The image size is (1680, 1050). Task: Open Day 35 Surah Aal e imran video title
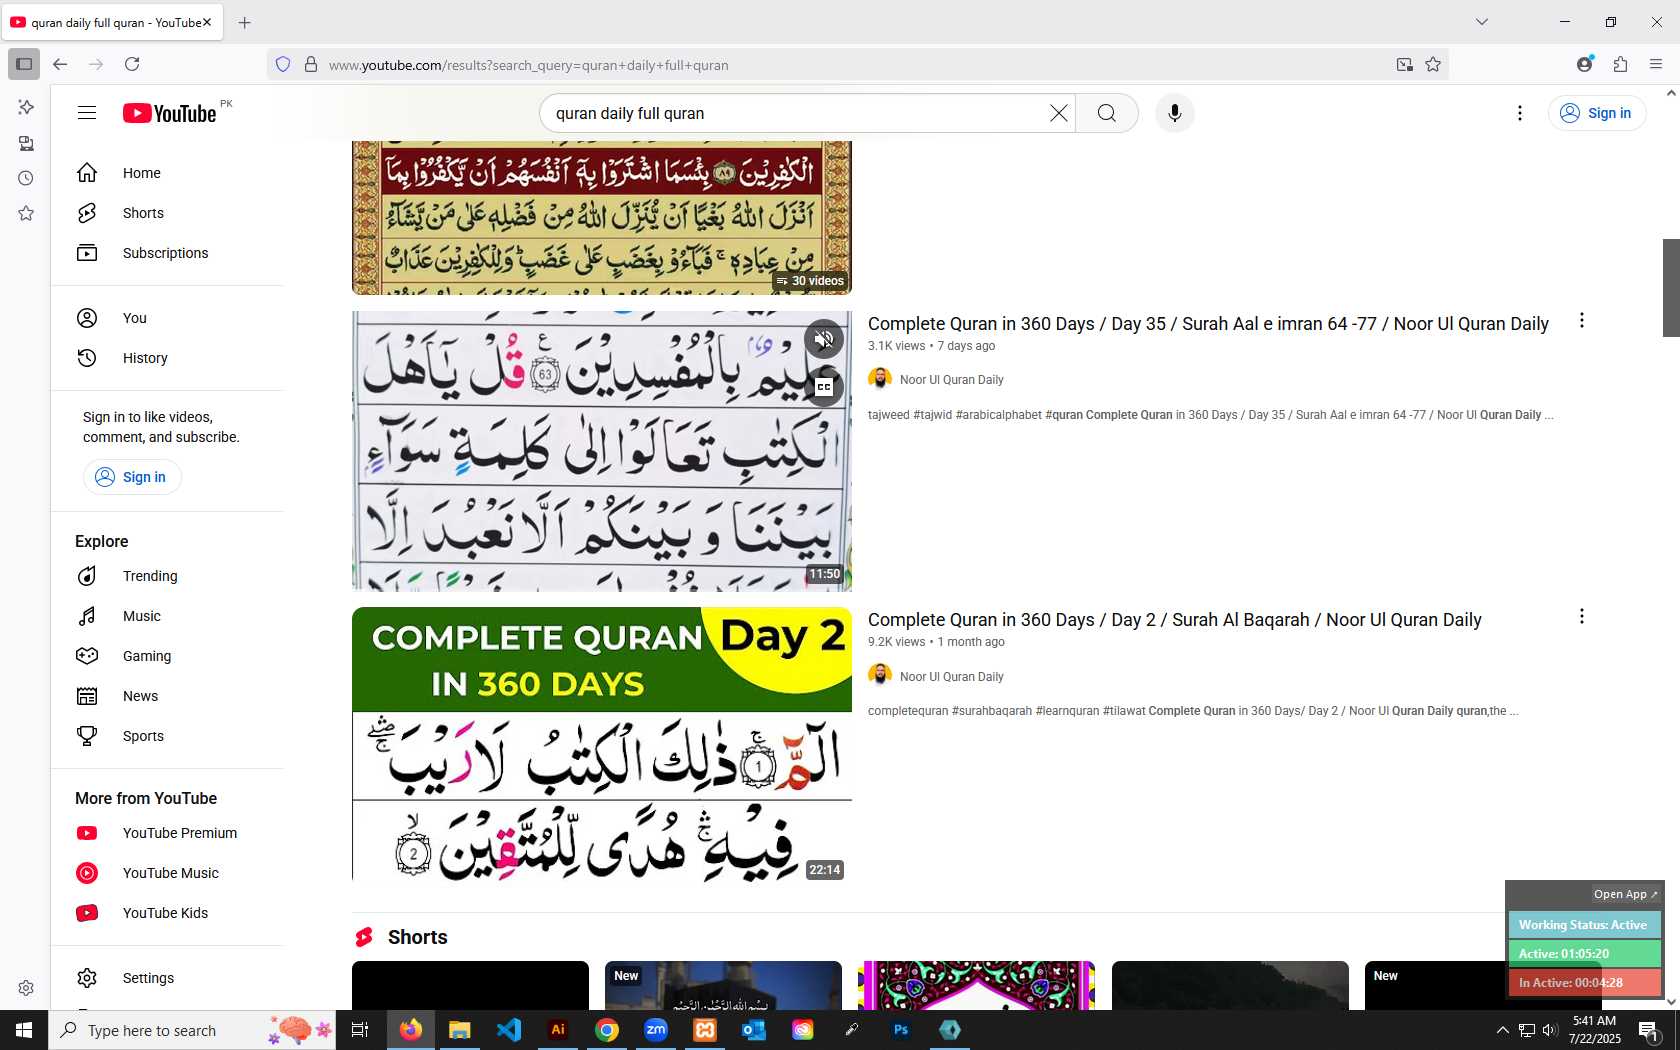(x=1208, y=324)
